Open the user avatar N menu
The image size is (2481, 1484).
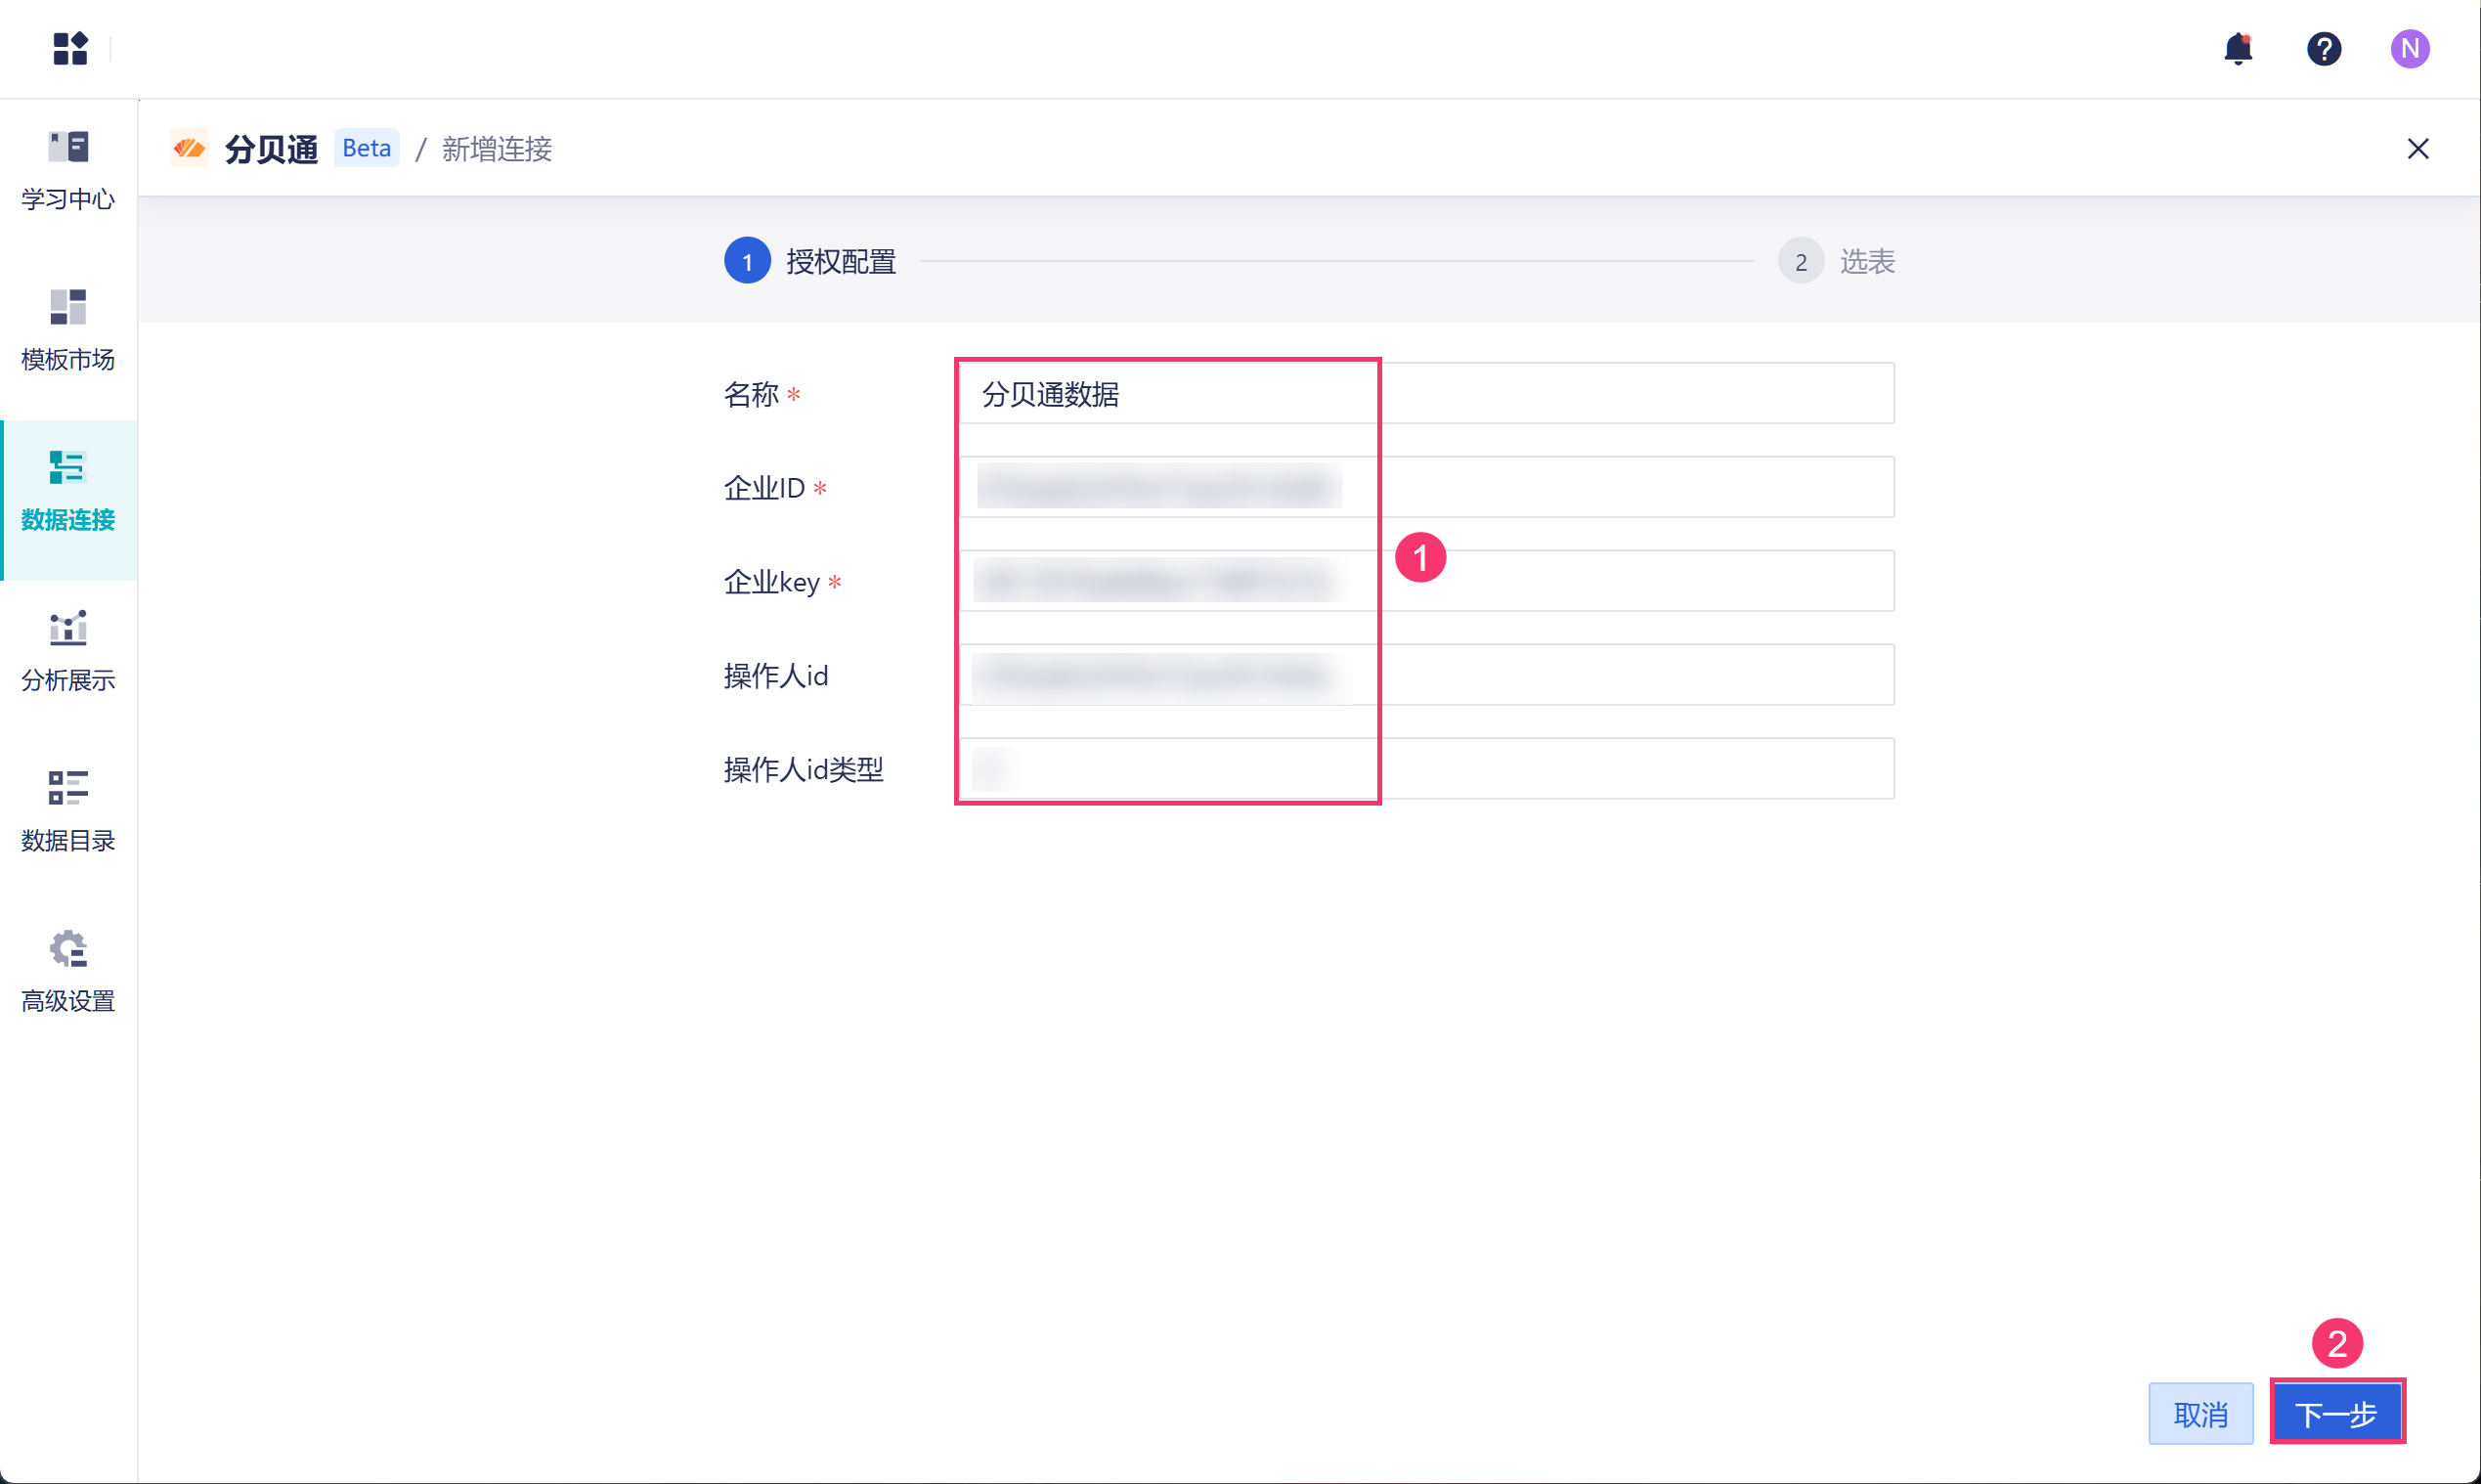coord(2409,48)
